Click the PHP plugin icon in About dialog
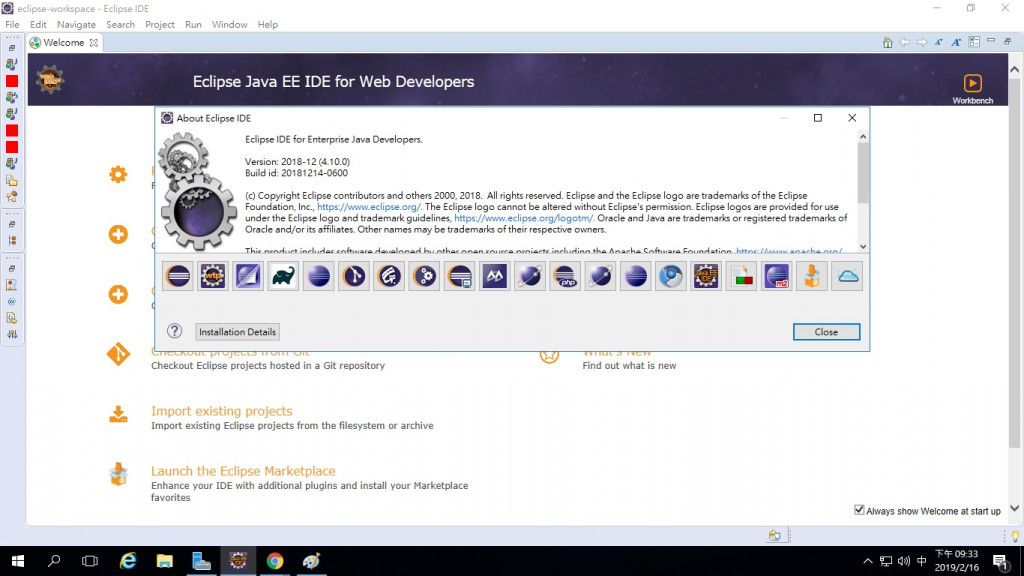Viewport: 1024px width, 576px height. pyautogui.click(x=565, y=276)
